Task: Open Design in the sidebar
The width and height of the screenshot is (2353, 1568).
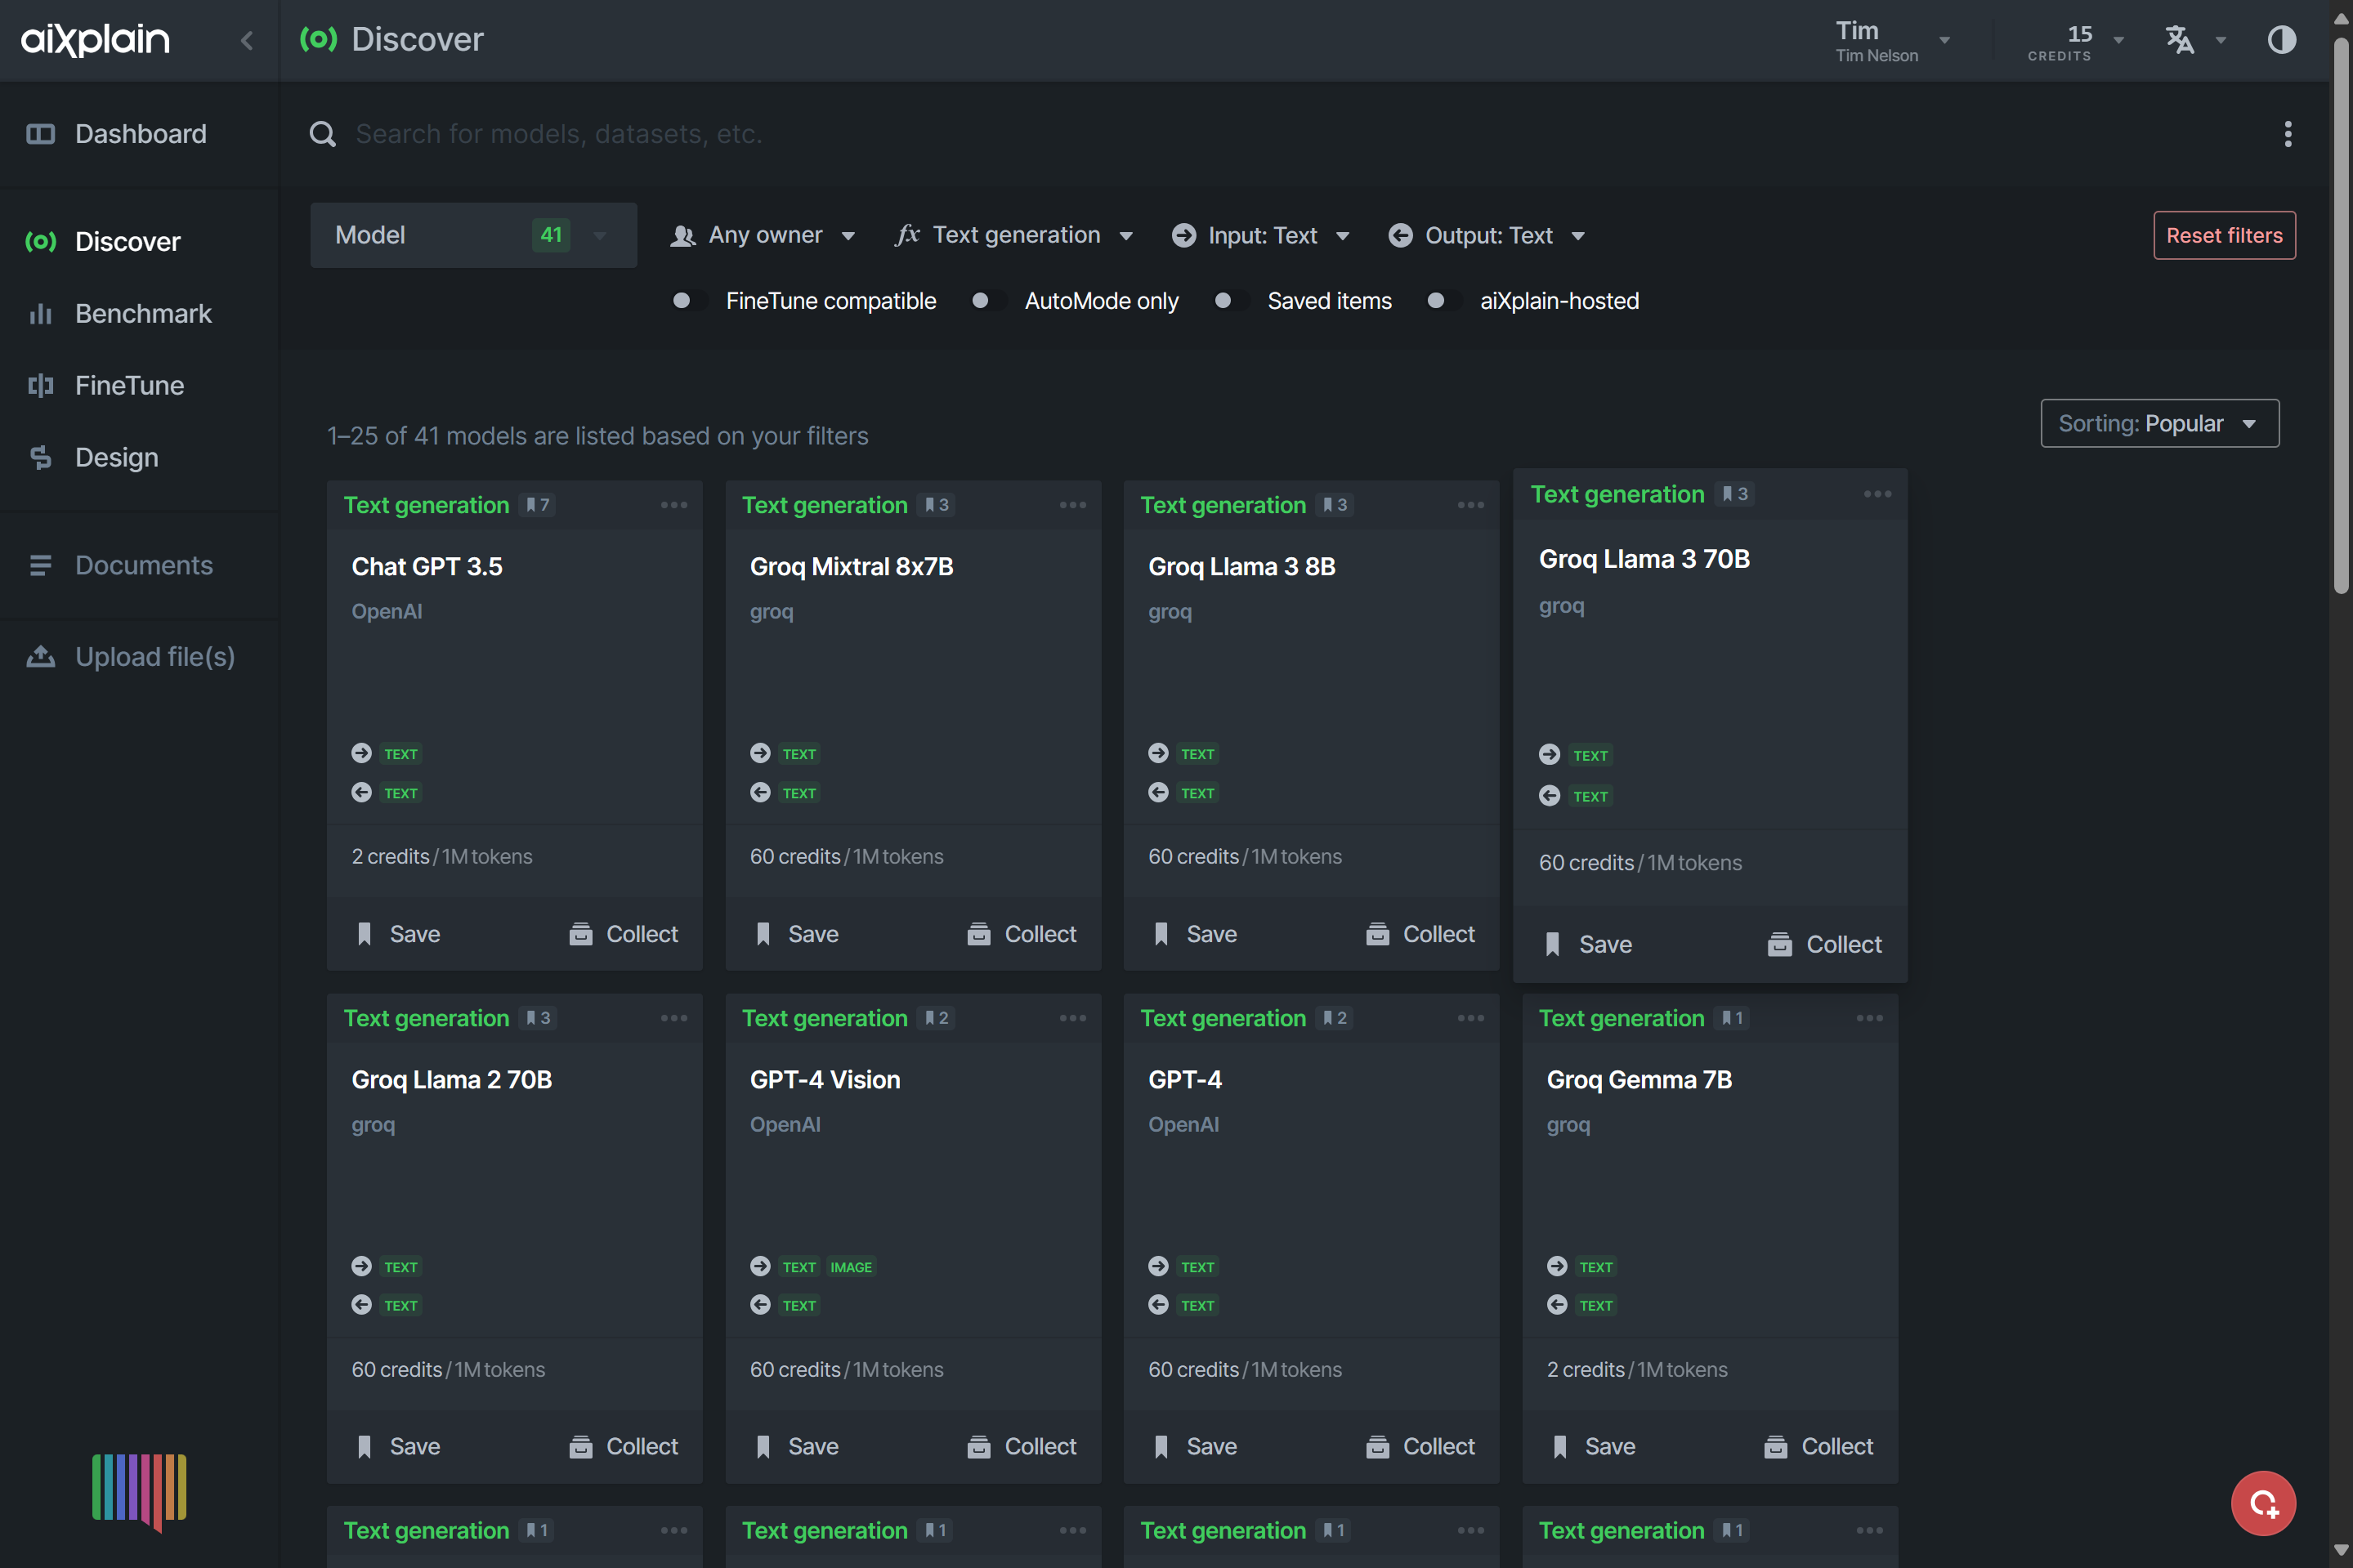Action: click(139, 457)
